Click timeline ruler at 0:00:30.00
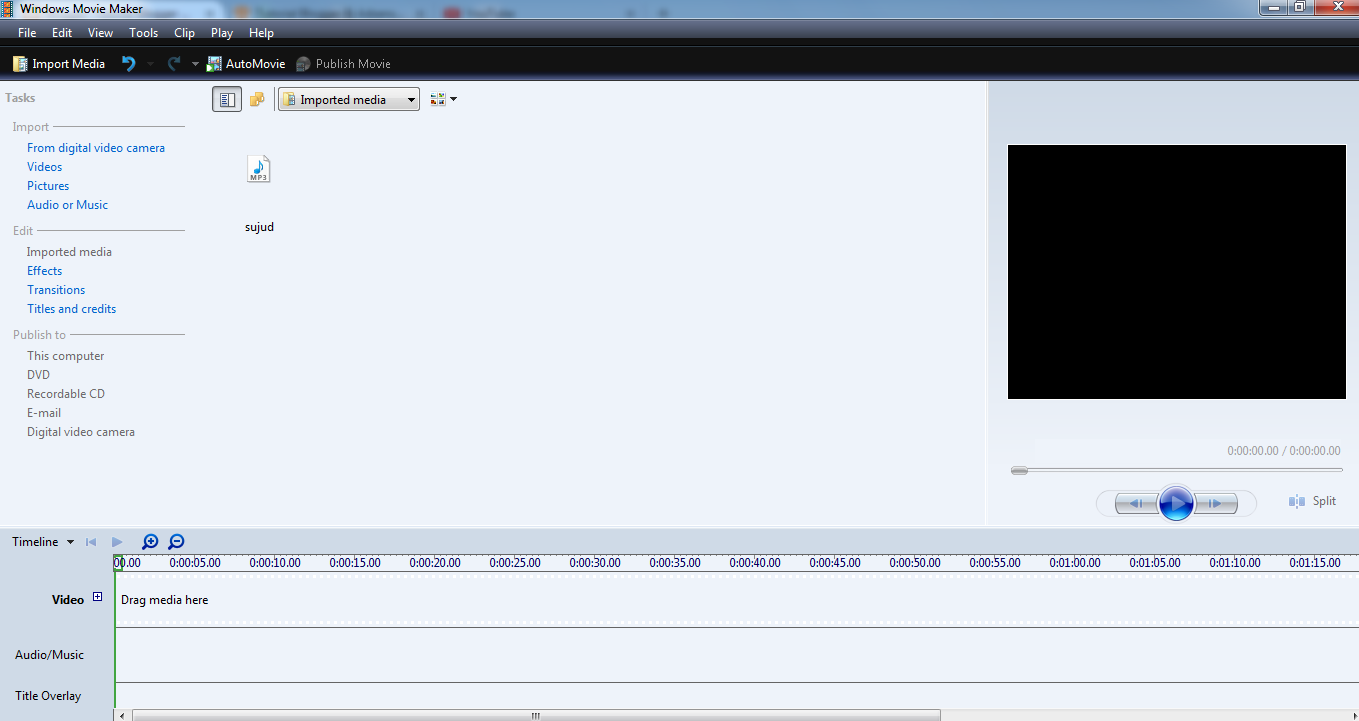The height and width of the screenshot is (721, 1359). point(595,563)
